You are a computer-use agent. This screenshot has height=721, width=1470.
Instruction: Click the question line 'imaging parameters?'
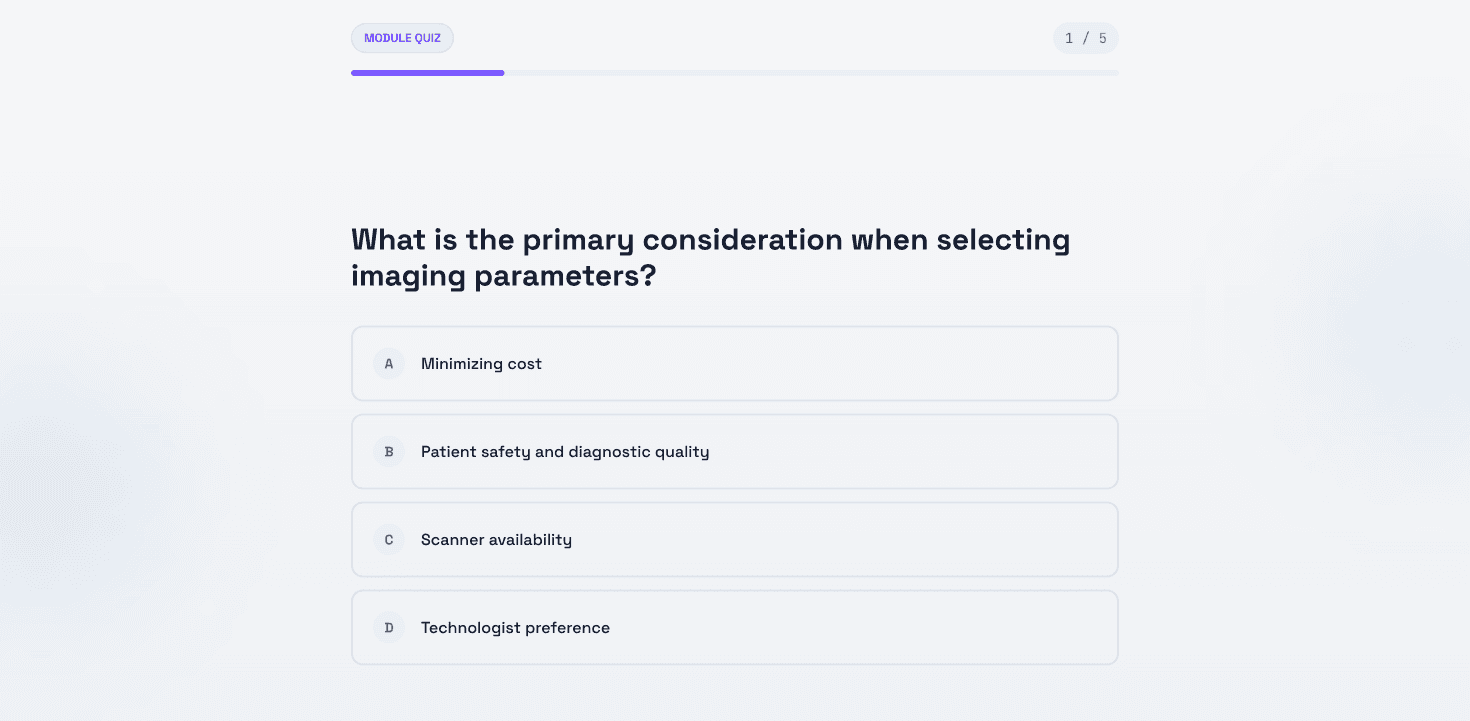[503, 276]
